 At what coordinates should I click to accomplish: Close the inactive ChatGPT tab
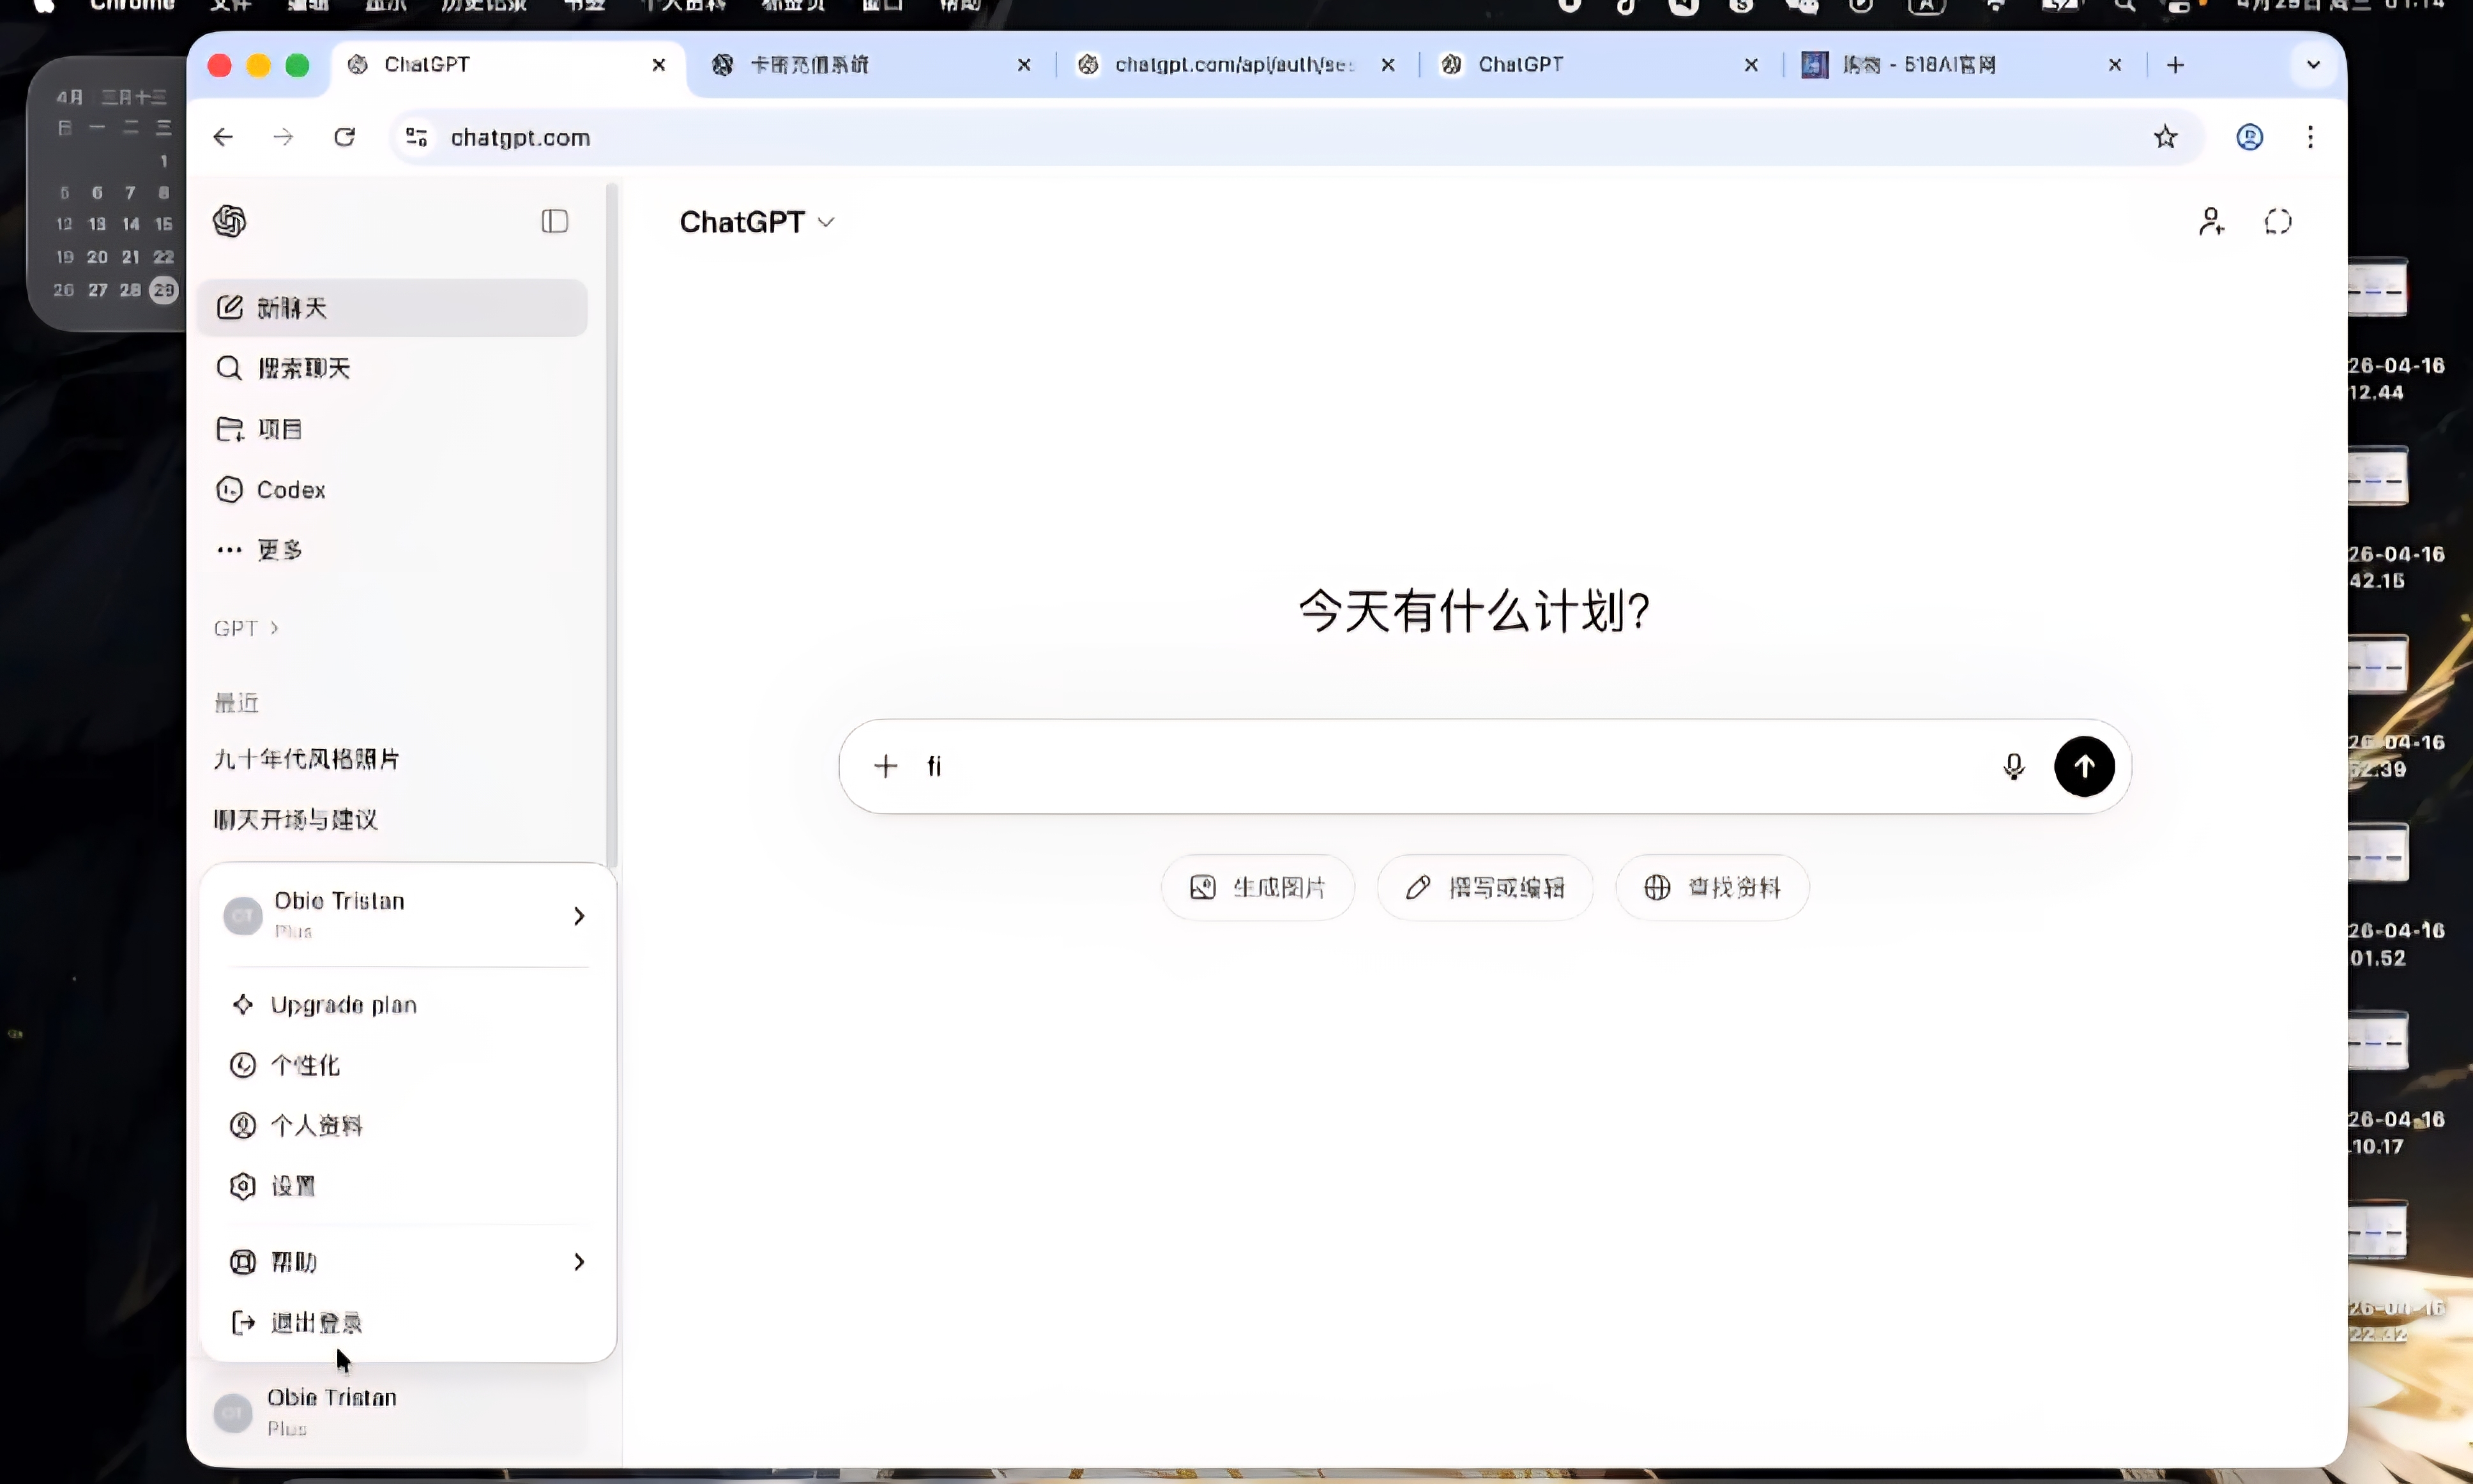tap(1751, 65)
